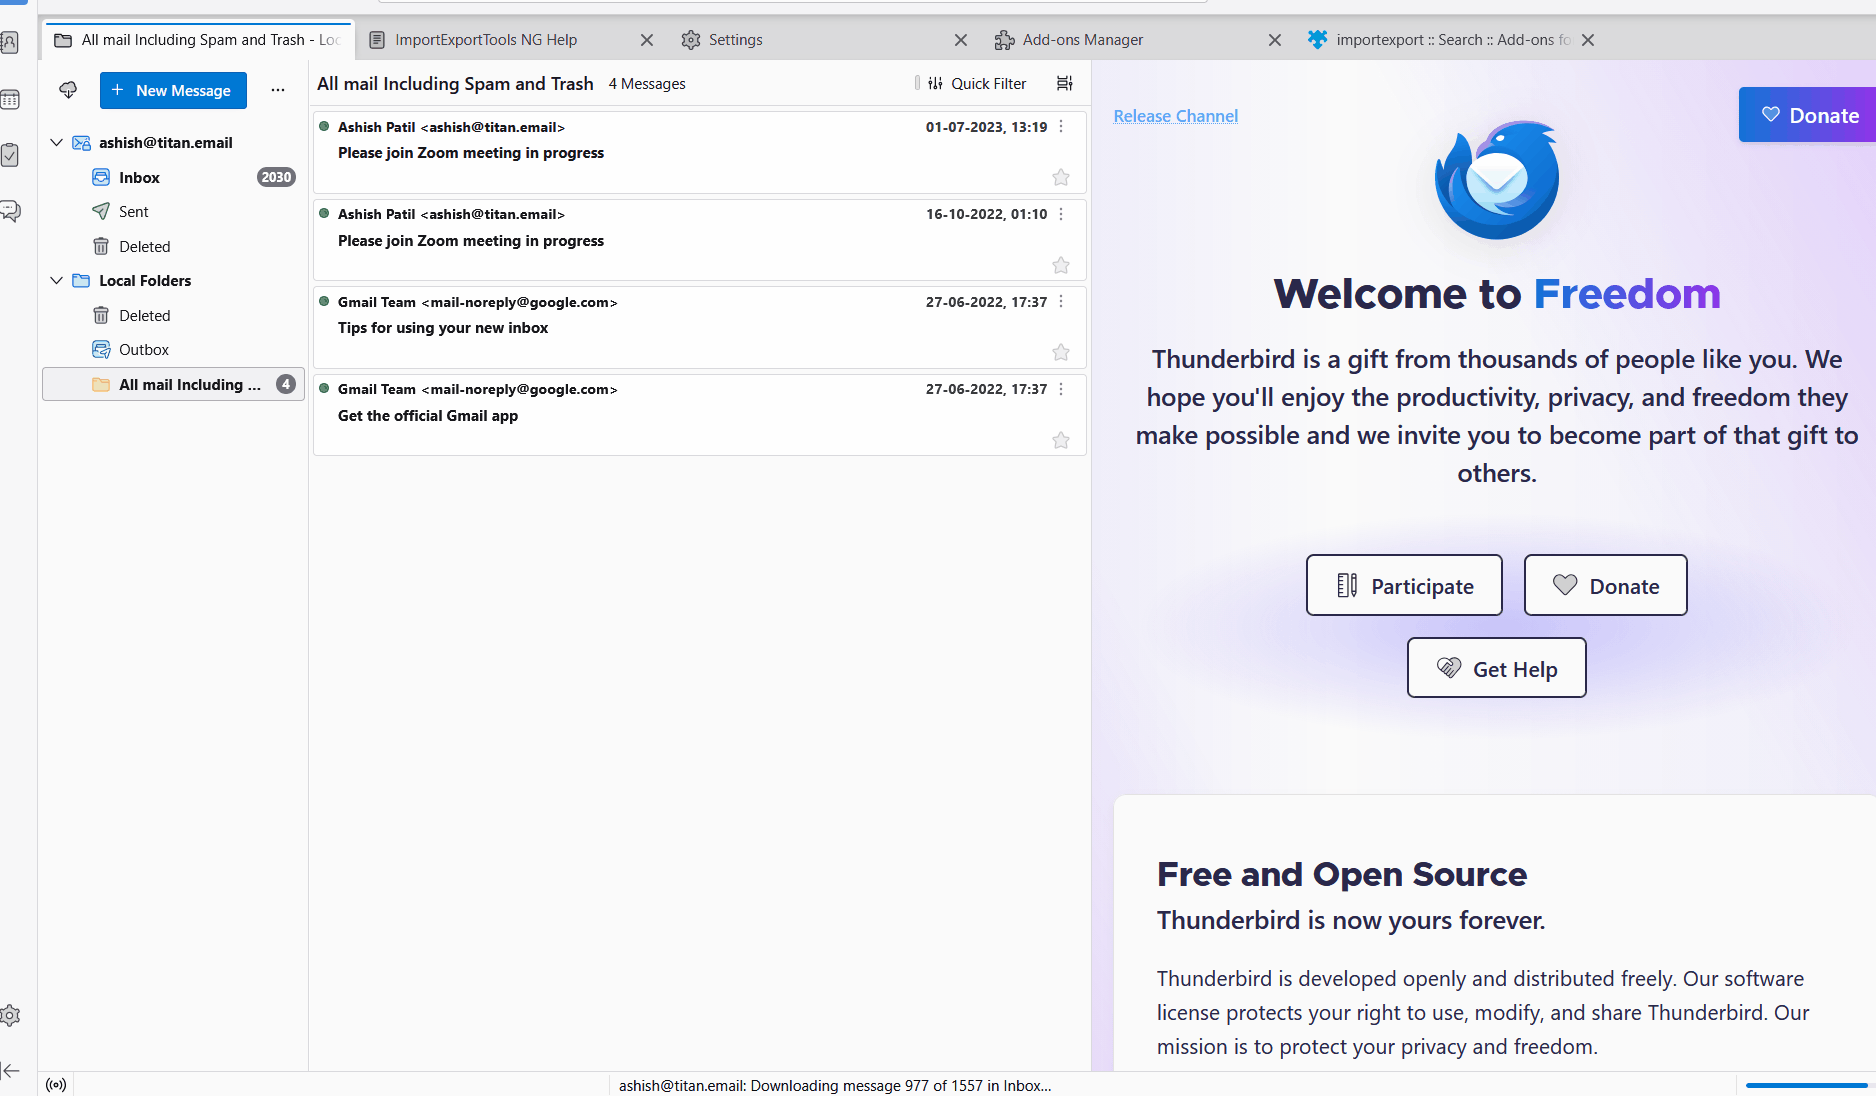Open more menu for 'Get the official Gmail app'
This screenshot has height=1096, width=1876.
pos(1061,389)
